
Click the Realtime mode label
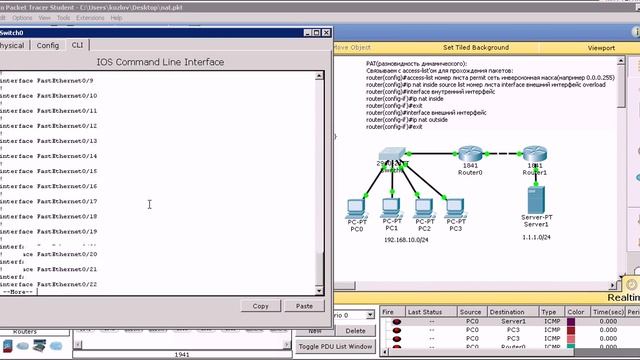tap(623, 298)
